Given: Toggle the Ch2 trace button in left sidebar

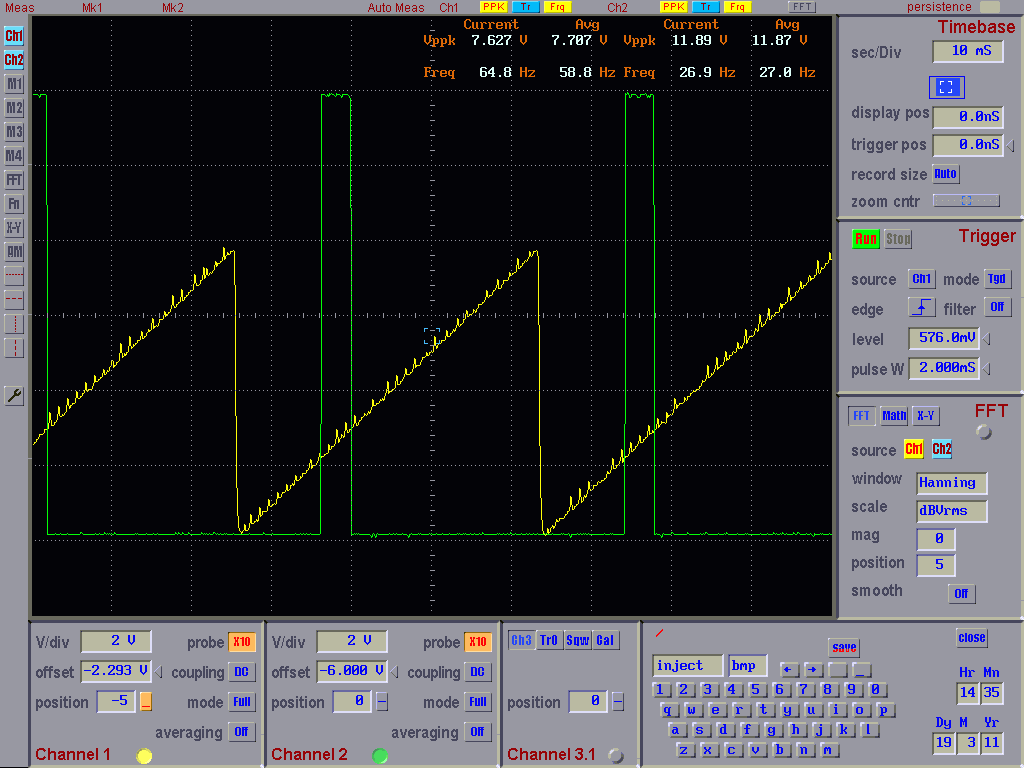Looking at the screenshot, I should [14, 60].
